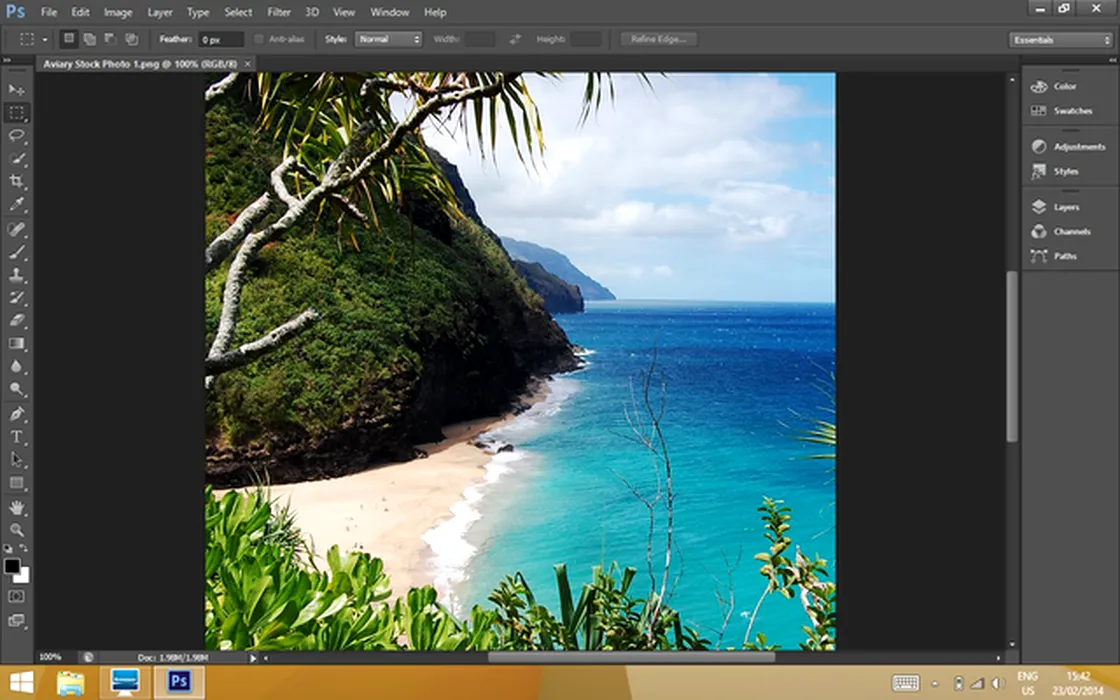
Task: Choose Add to selection mode
Action: coord(90,39)
